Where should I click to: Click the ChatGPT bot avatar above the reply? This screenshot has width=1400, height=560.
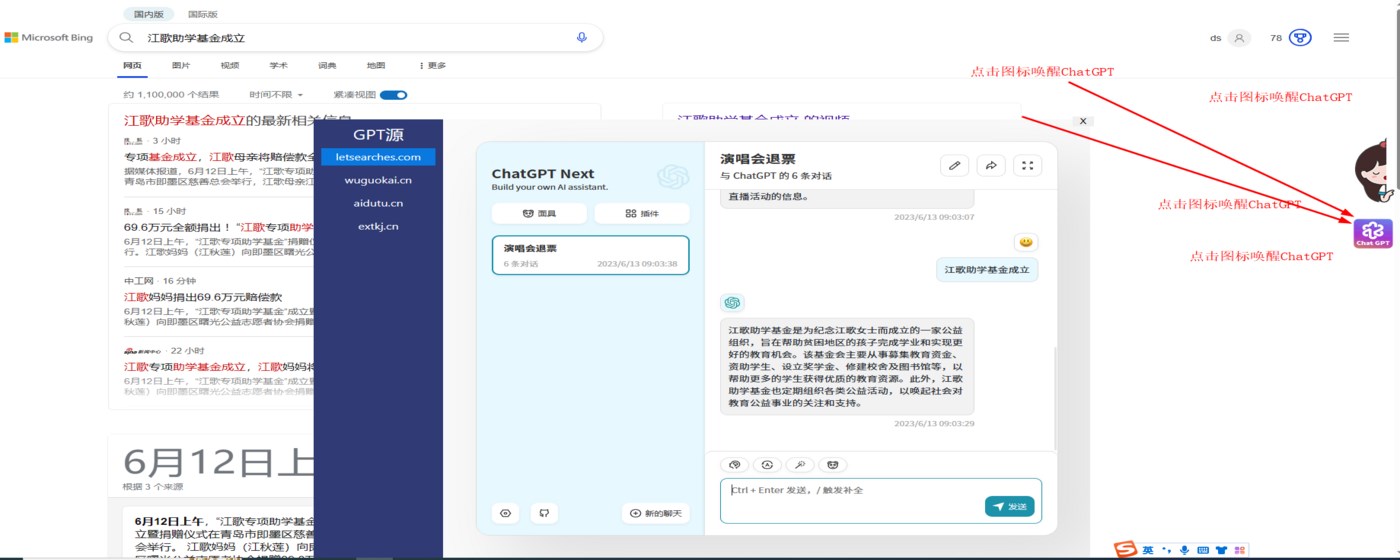[x=732, y=303]
